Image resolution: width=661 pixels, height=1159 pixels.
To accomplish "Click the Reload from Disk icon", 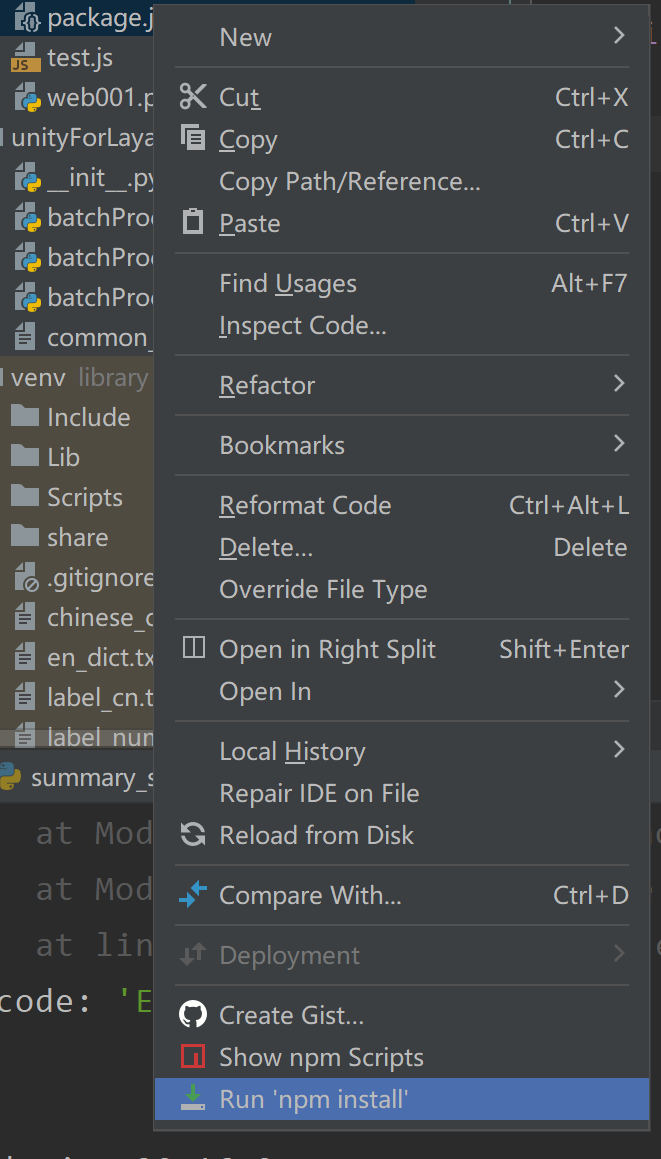I will (192, 835).
